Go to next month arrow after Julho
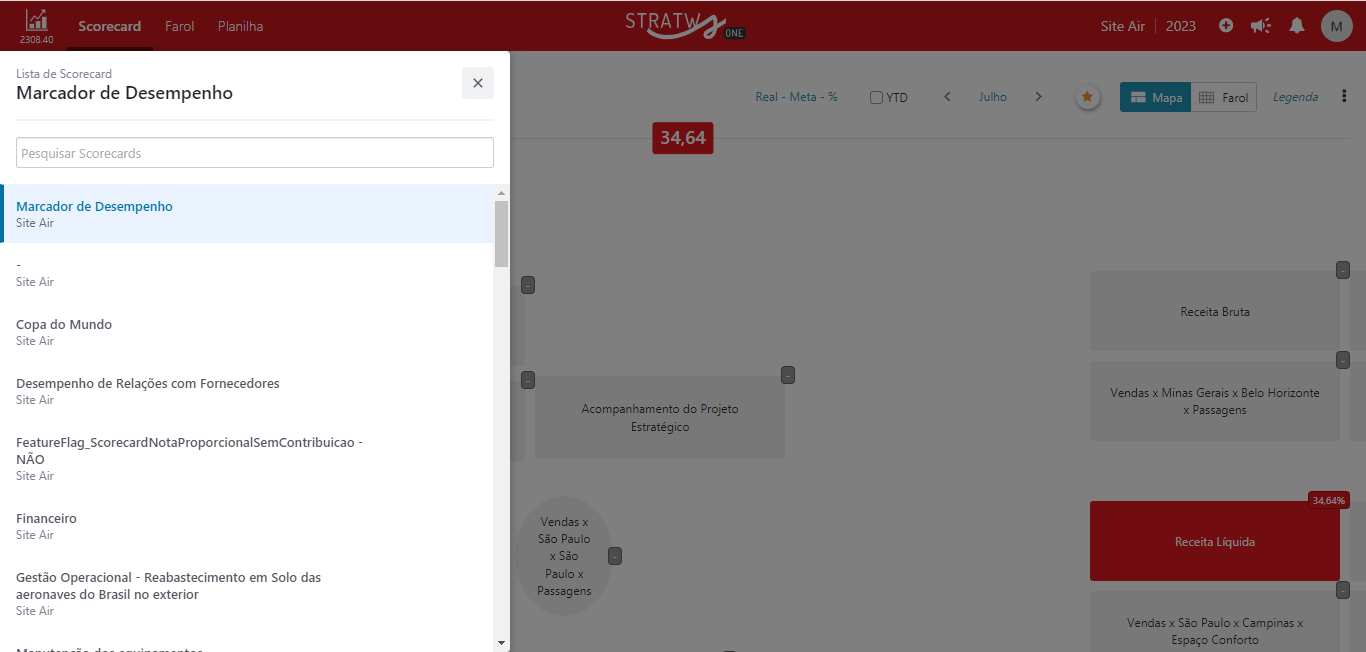This screenshot has width=1366, height=652. coord(1038,97)
